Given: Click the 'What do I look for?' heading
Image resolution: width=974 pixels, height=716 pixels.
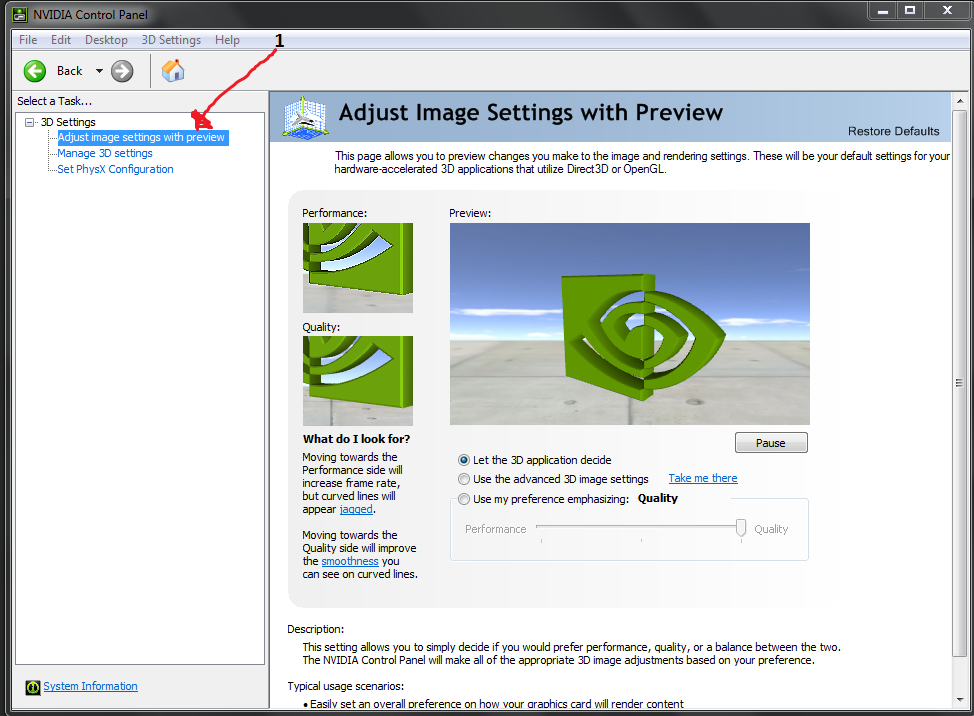Looking at the screenshot, I should [357, 439].
